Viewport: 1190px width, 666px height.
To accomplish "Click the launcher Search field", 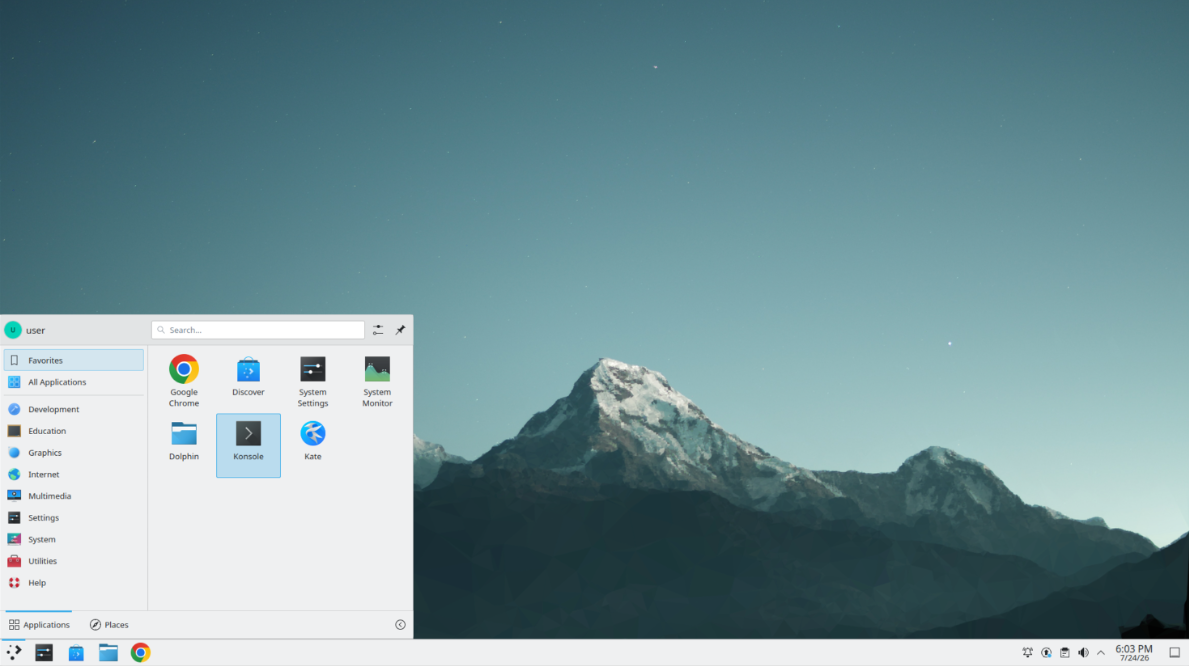I will (258, 330).
